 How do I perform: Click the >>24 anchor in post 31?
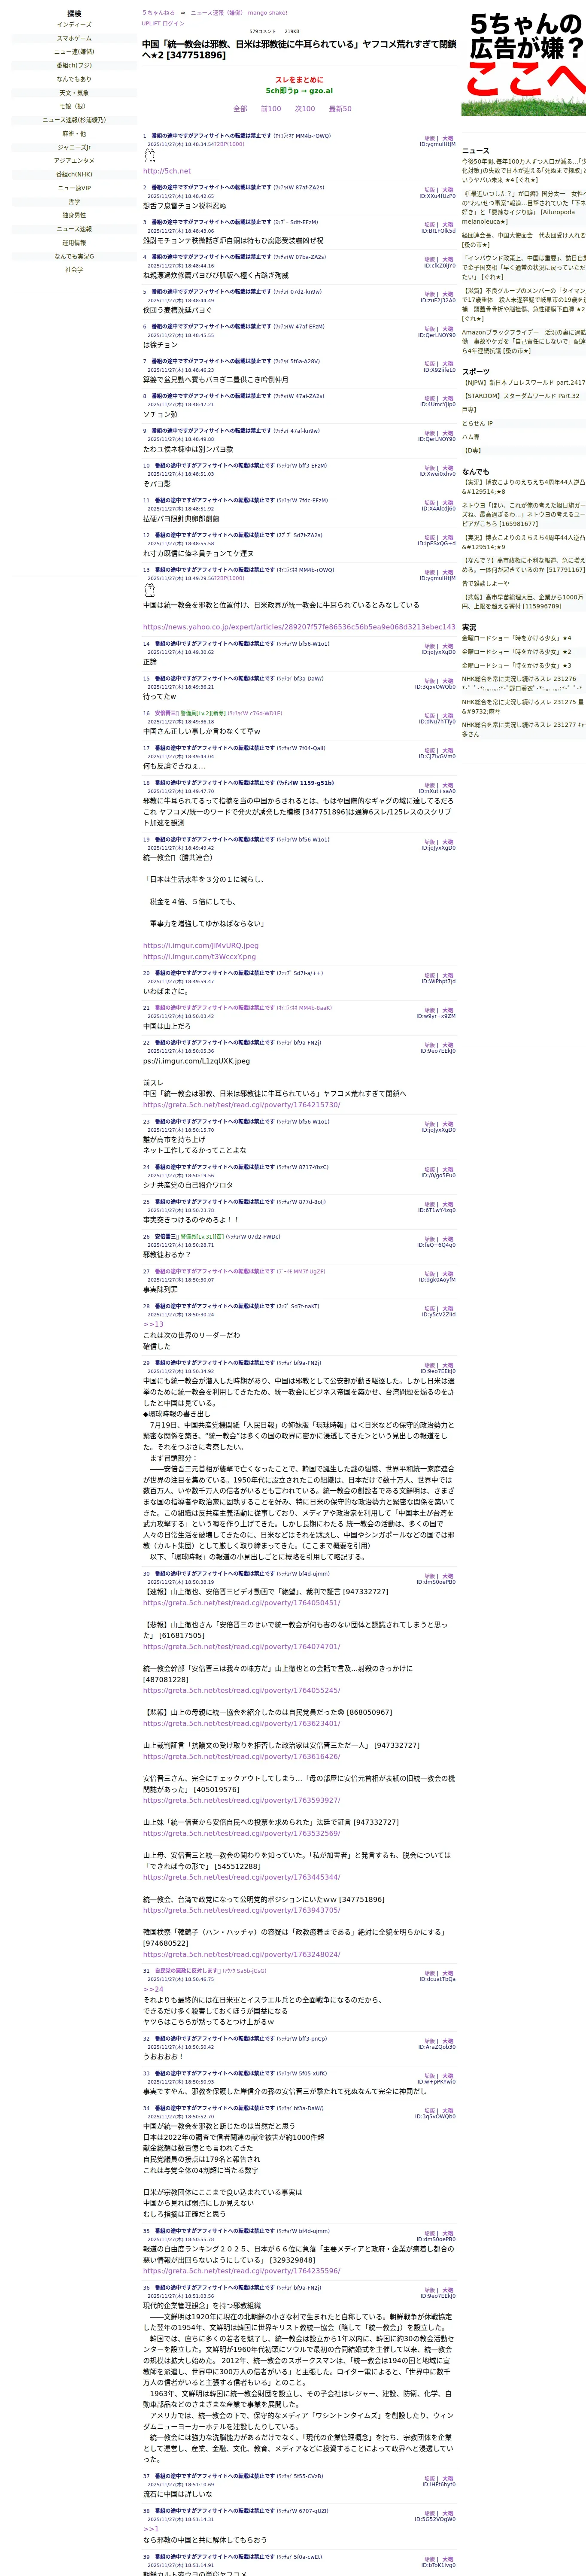(x=153, y=1990)
